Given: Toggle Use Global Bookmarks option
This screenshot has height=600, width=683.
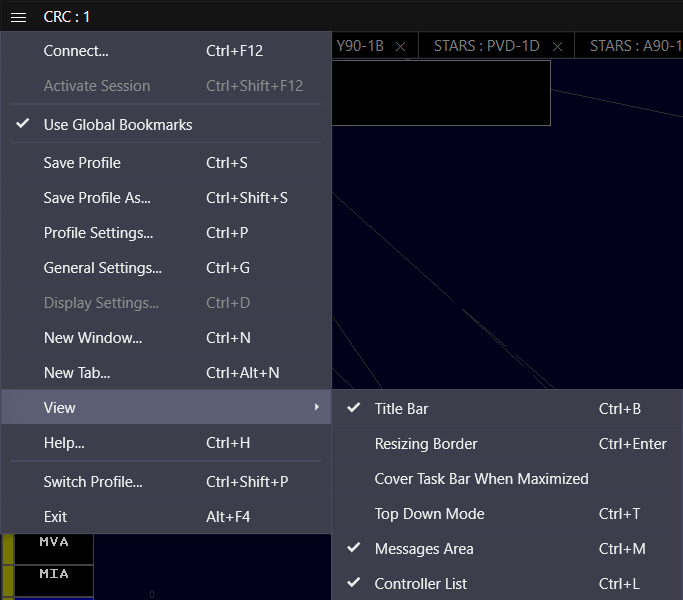Looking at the screenshot, I should 118,125.
